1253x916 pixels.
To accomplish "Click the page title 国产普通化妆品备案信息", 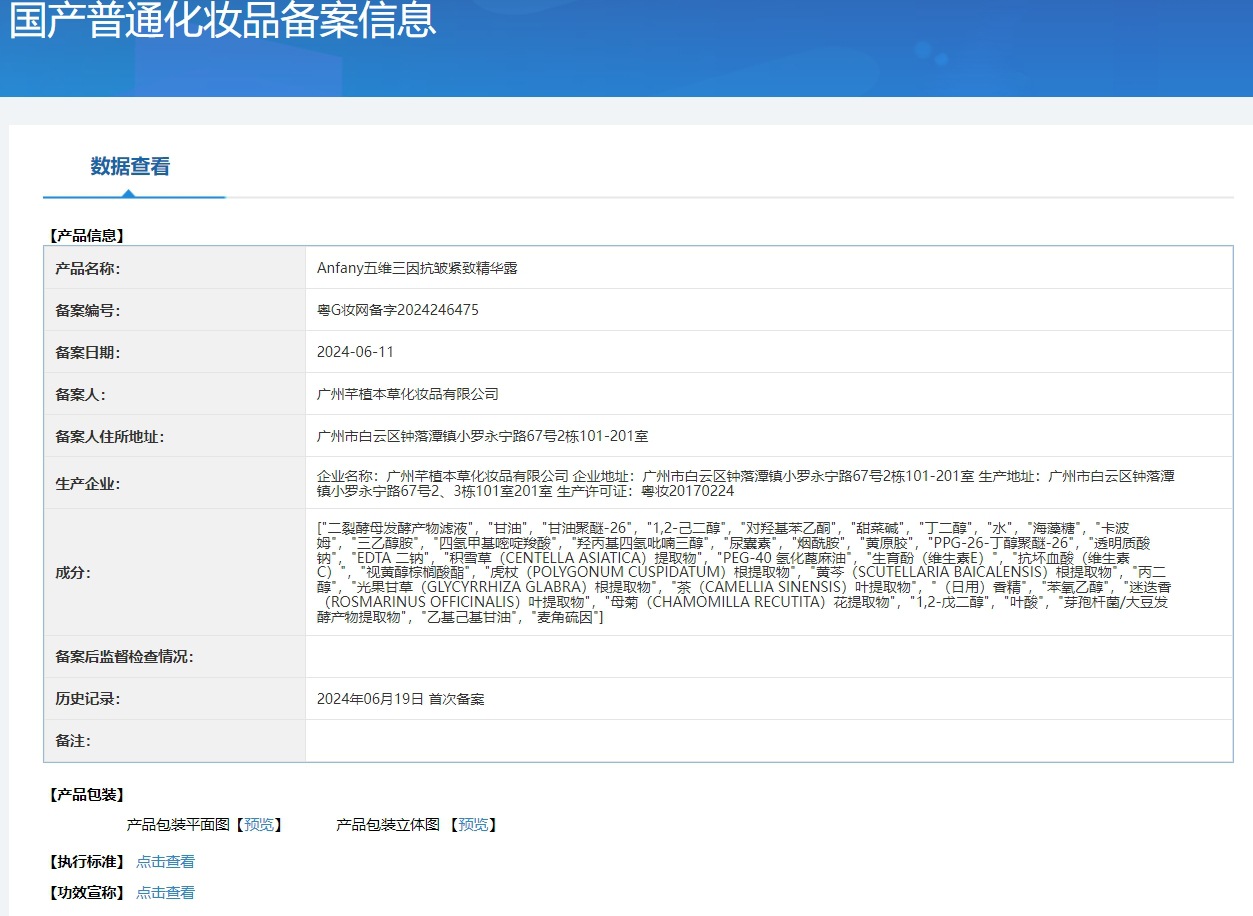I will tap(223, 20).
